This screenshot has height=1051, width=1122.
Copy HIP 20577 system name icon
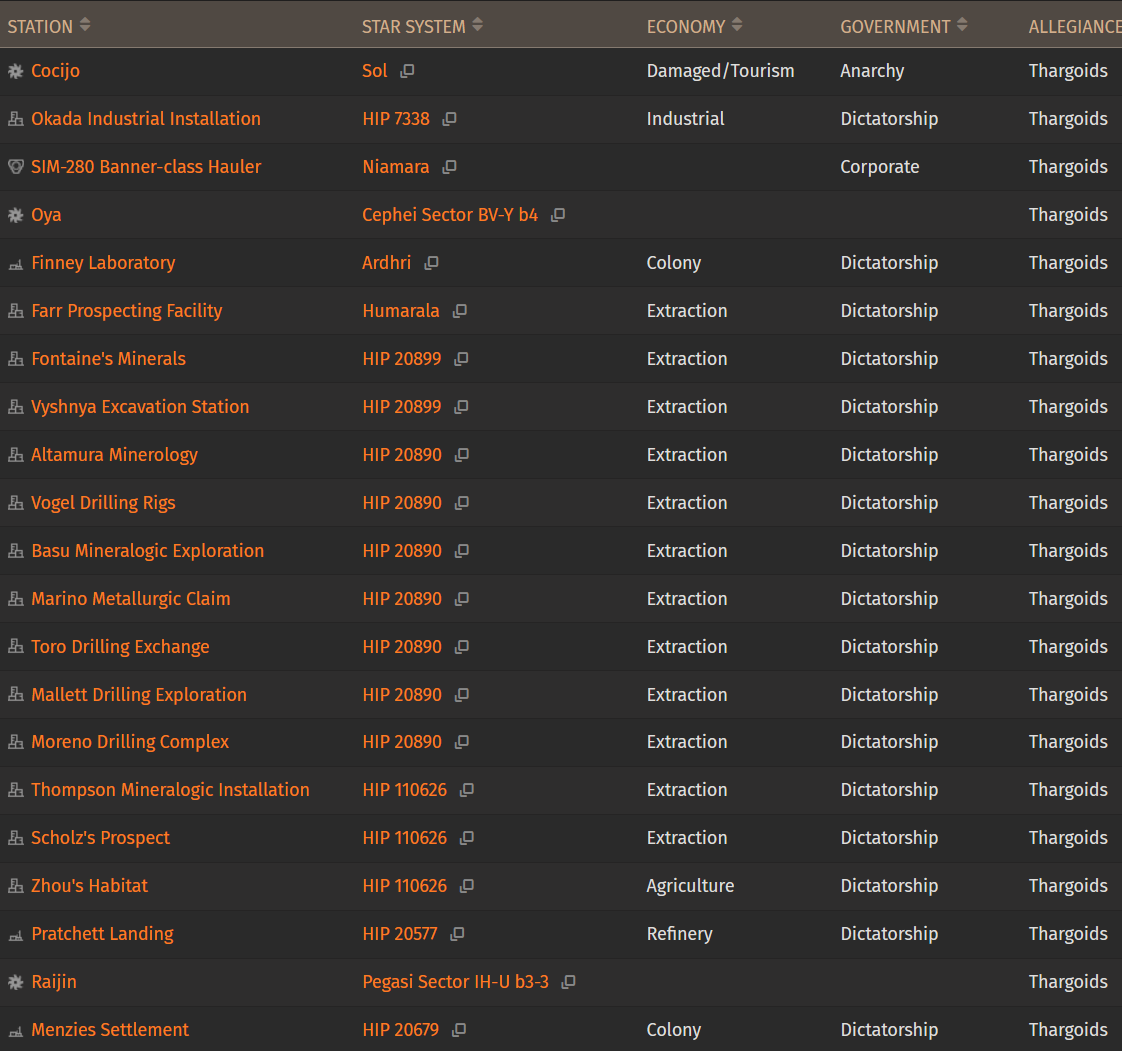457,933
